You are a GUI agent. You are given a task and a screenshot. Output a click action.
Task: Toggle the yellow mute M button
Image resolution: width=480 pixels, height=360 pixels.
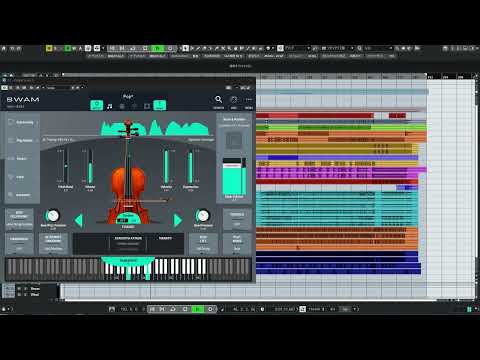[49, 49]
